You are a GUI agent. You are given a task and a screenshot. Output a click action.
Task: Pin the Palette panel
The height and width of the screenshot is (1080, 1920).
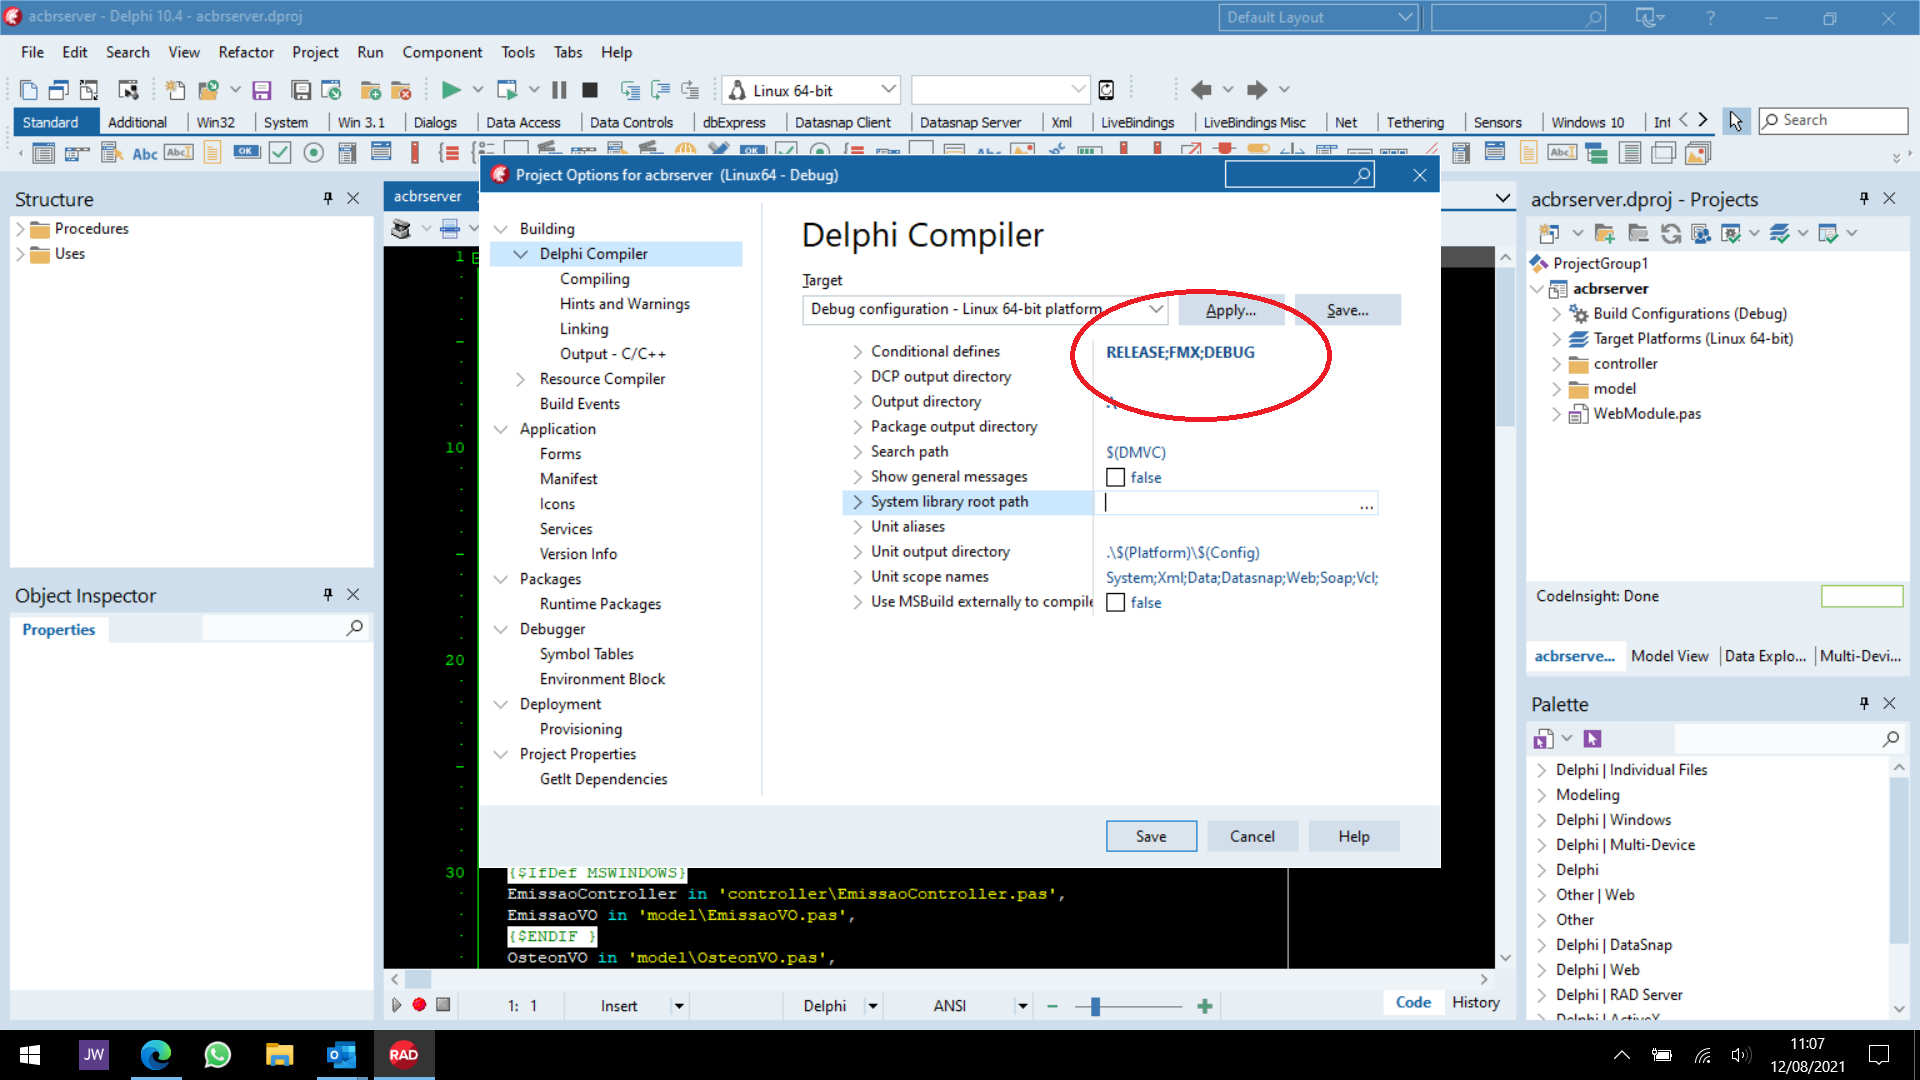(1864, 703)
